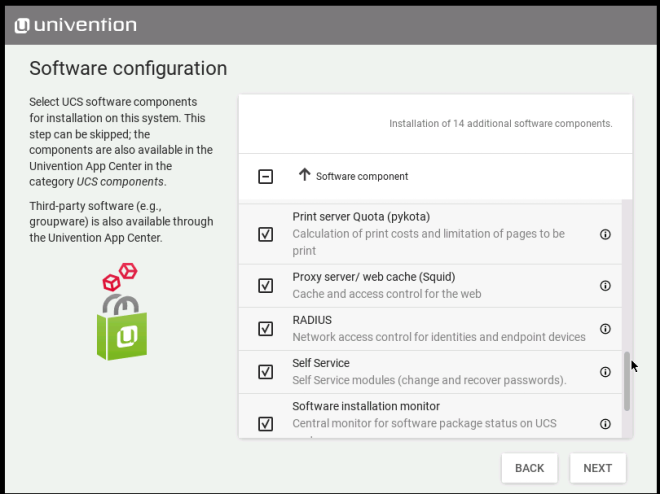The image size is (660, 494).
Task: Open info for Print server Quota (pykota)
Action: (x=605, y=234)
